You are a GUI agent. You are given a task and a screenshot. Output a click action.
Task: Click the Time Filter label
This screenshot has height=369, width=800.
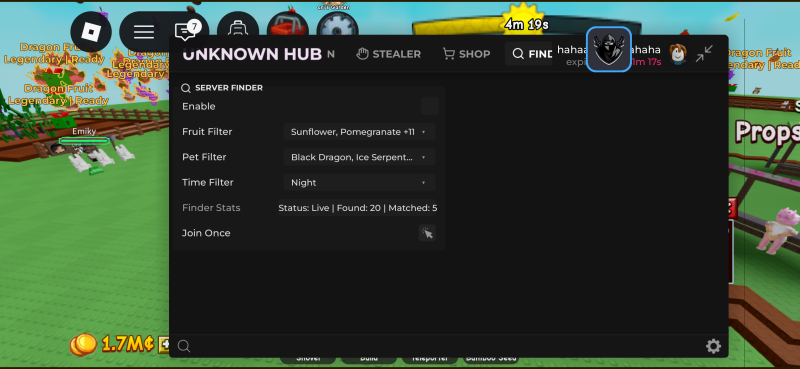pyautogui.click(x=208, y=182)
